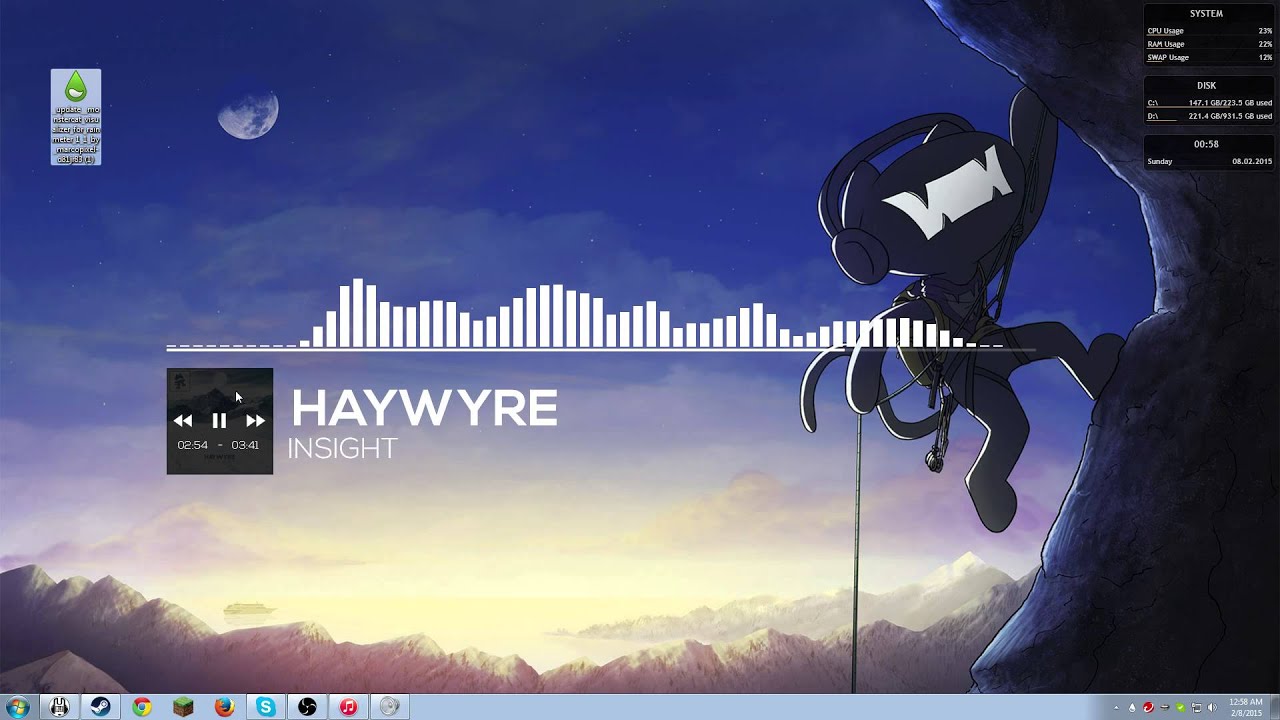Click the D:\ drive usage entry
1280x720 pixels.
(1209, 116)
